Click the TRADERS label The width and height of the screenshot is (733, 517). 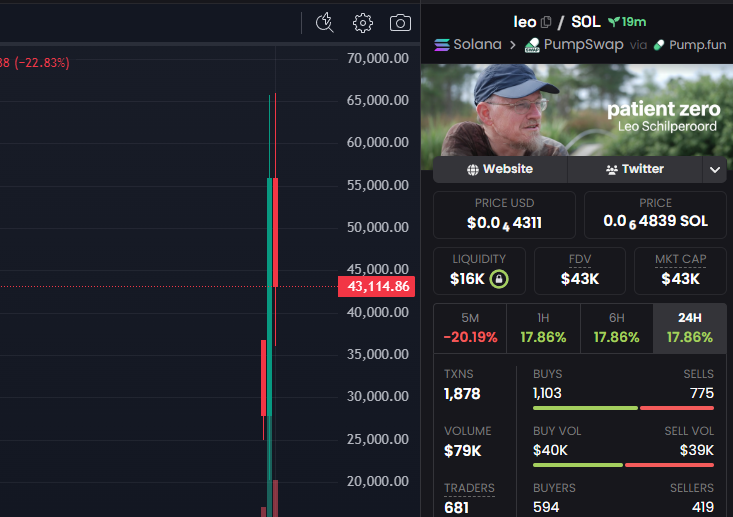469,488
